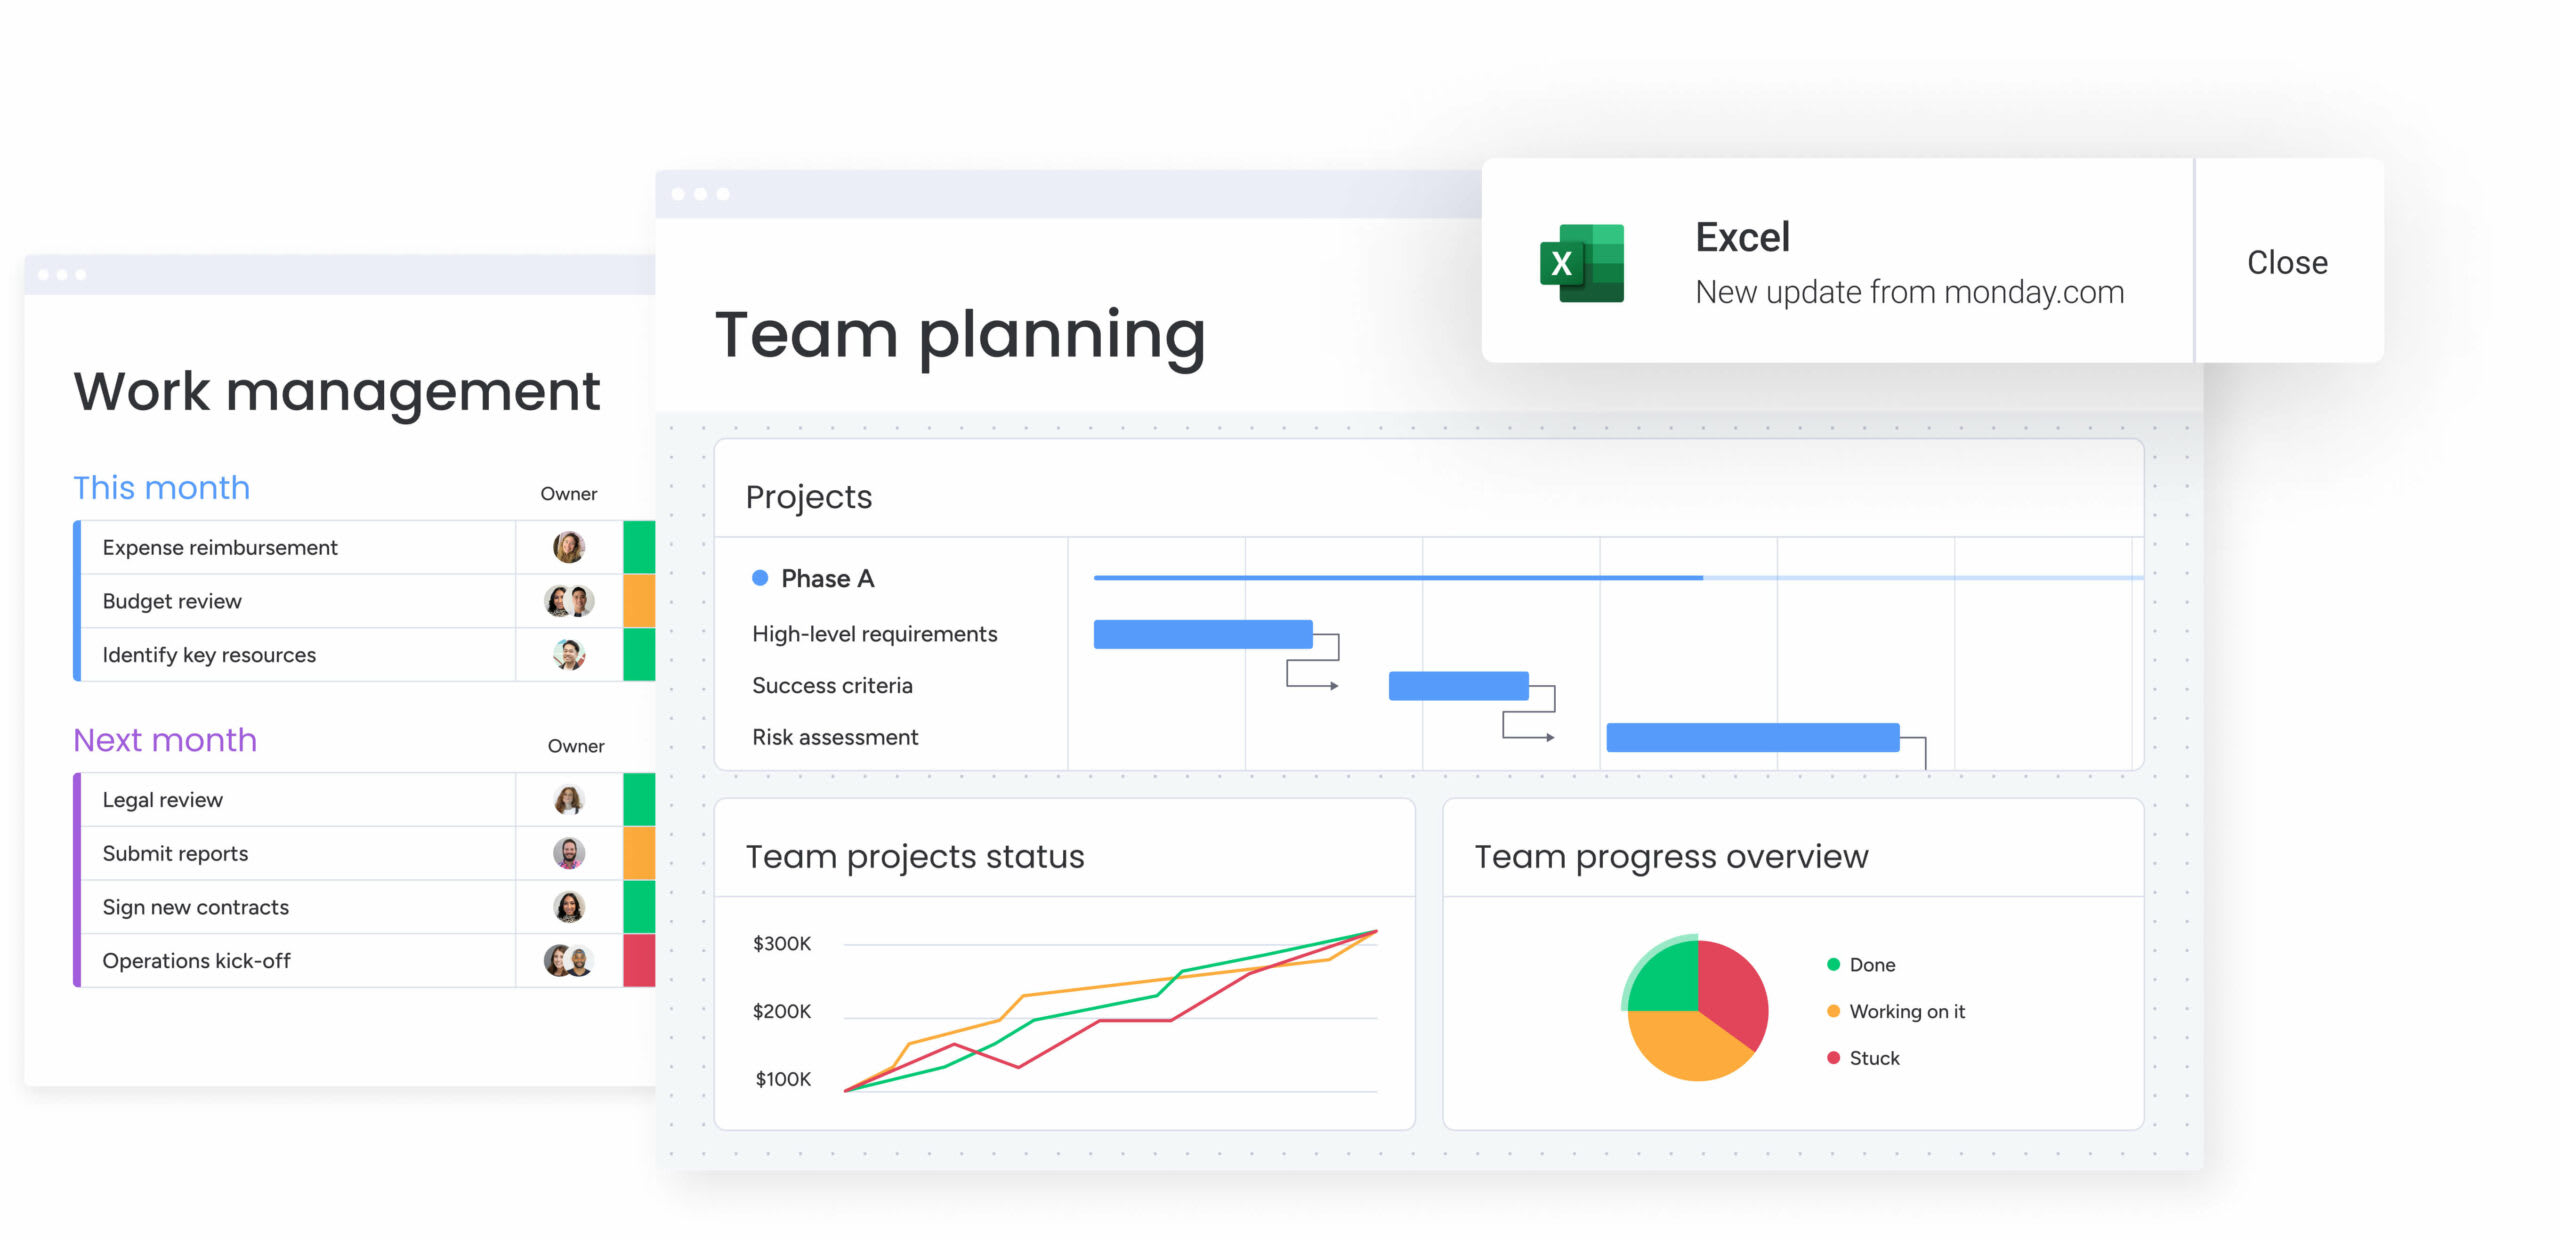Close the Excel update notification
Image resolution: width=2560 pixels, height=1240 pixels.
tap(2282, 261)
